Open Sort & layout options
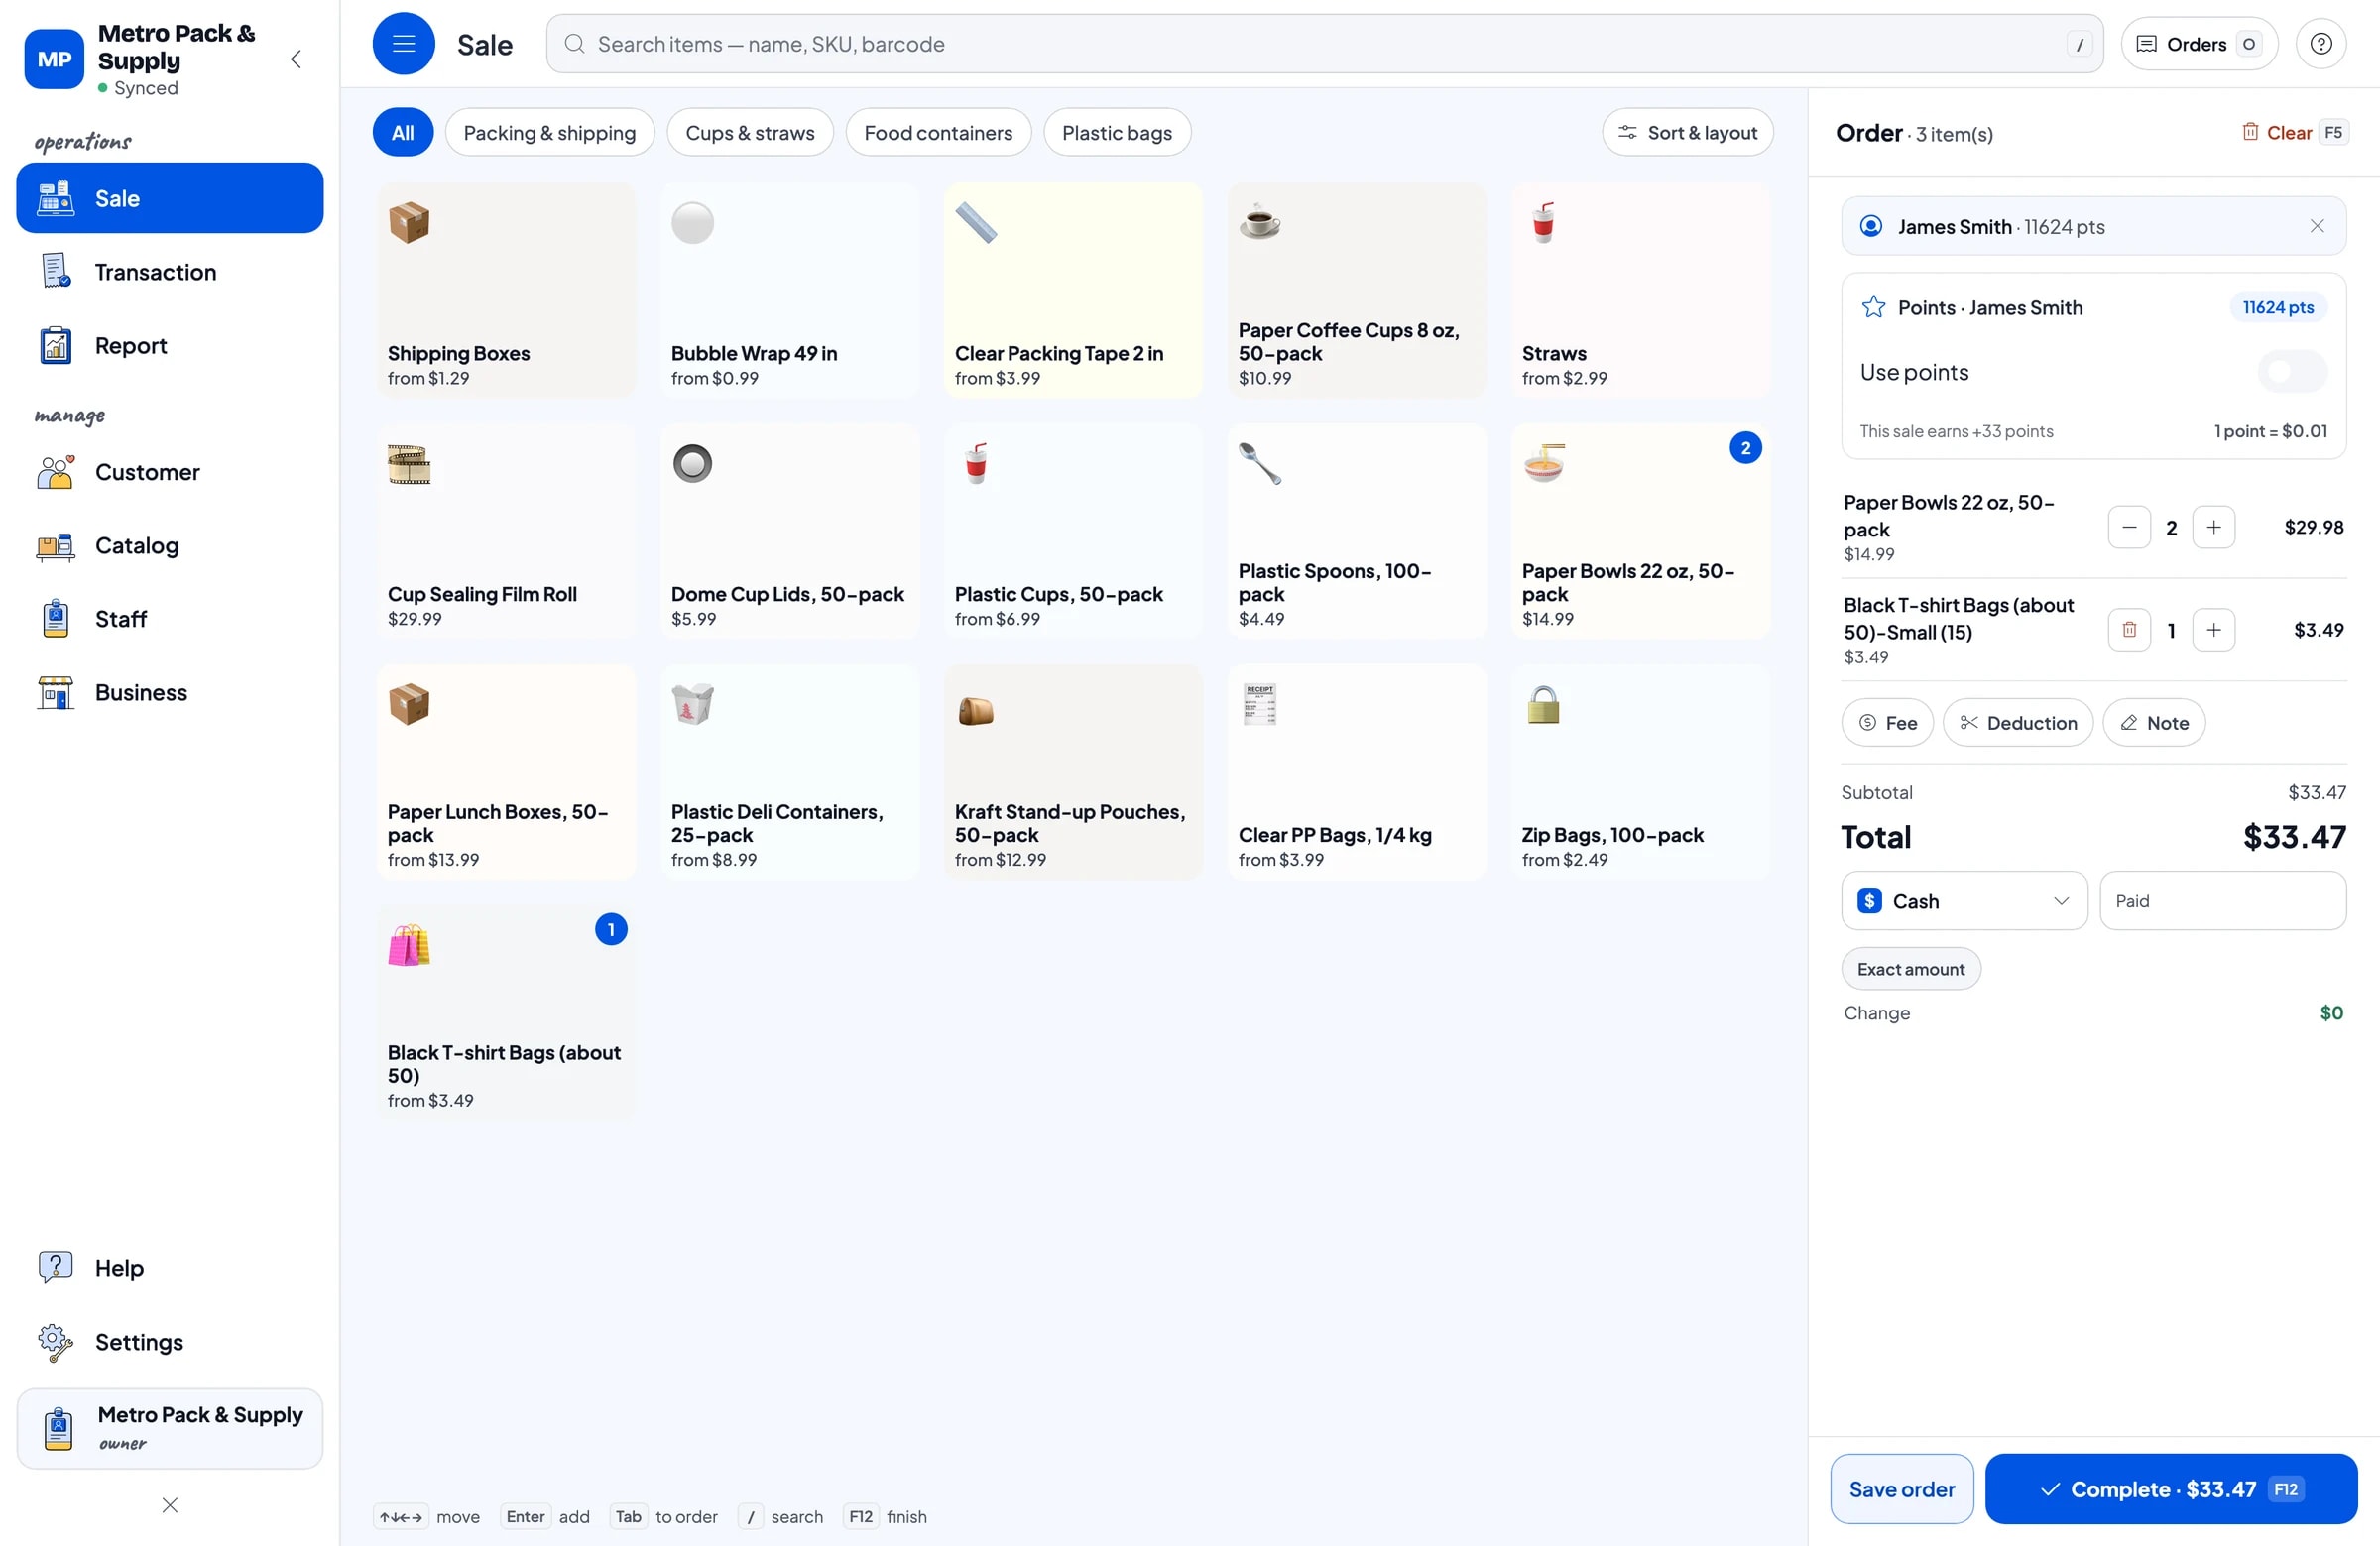Image resolution: width=2380 pixels, height=1546 pixels. (x=1687, y=132)
